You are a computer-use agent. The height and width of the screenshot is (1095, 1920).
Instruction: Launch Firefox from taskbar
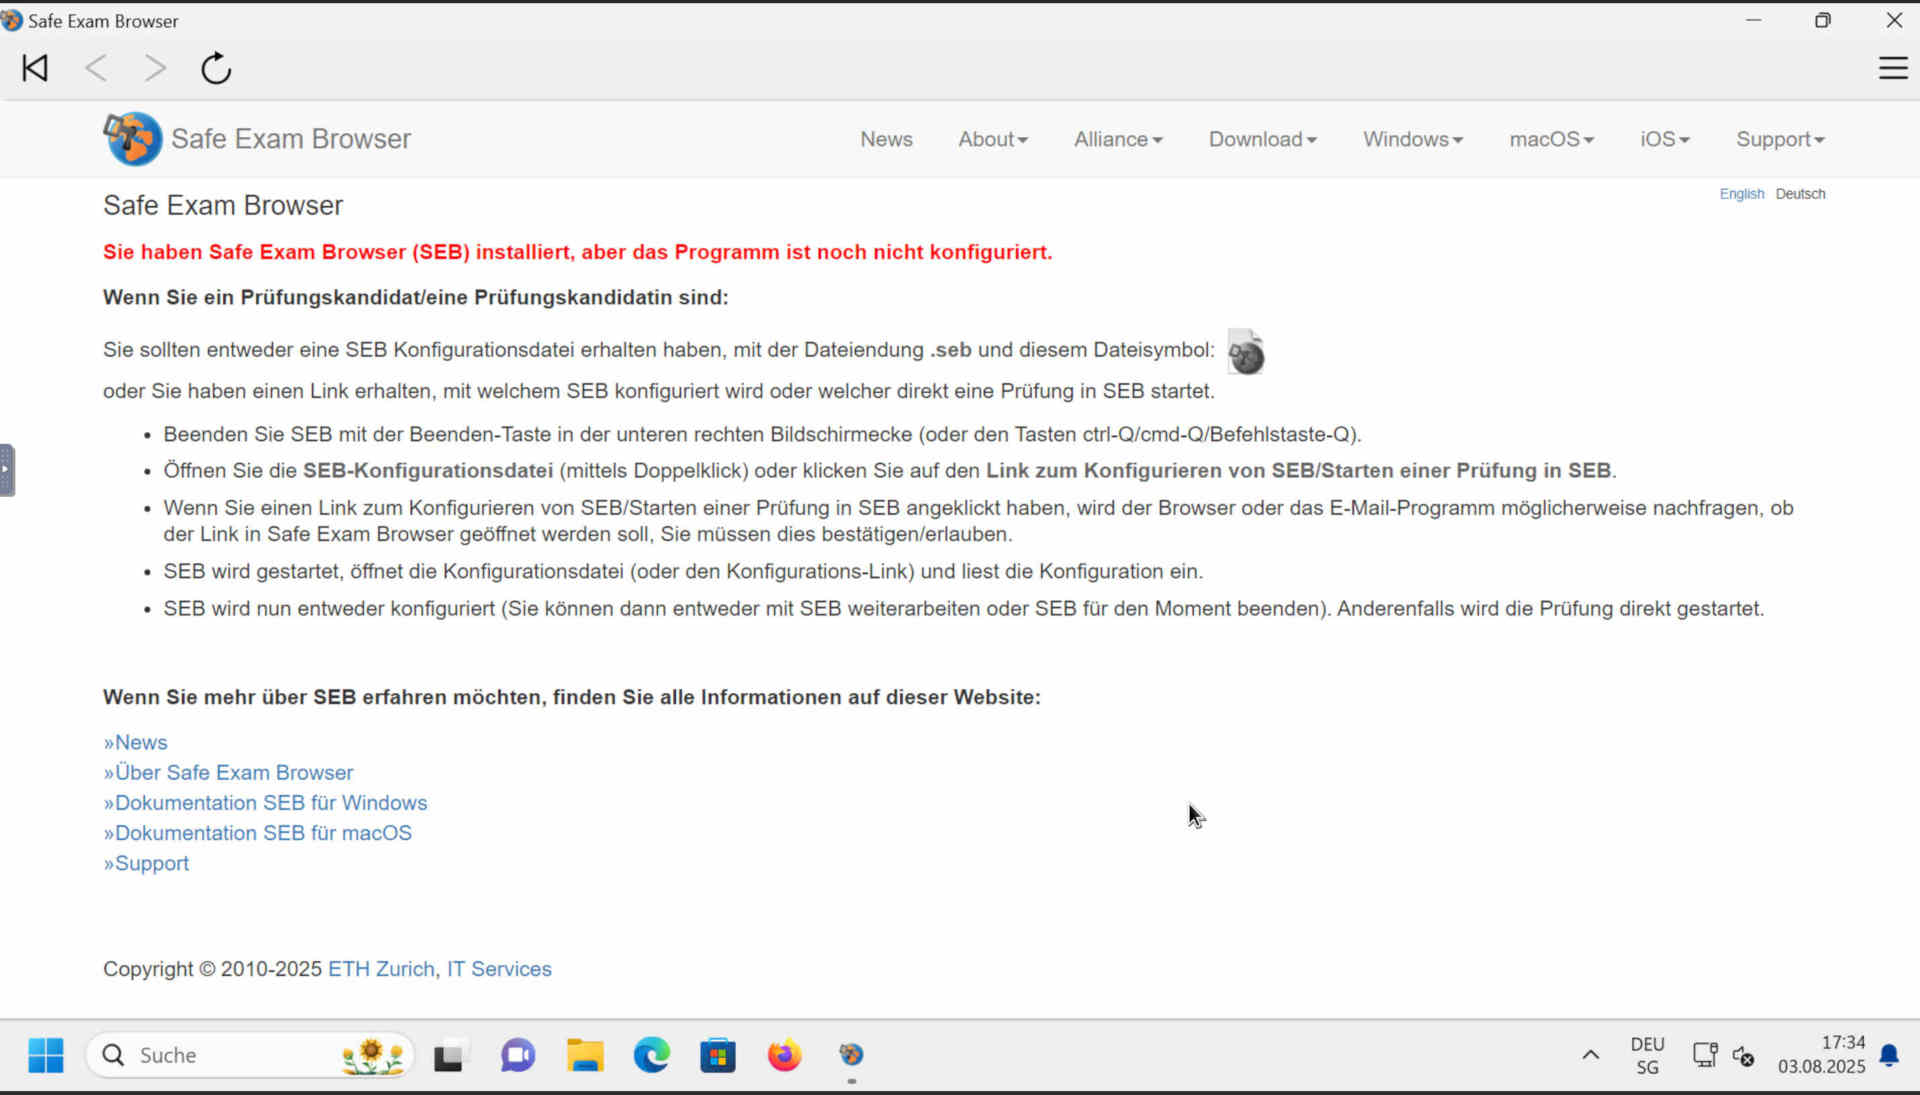click(784, 1055)
